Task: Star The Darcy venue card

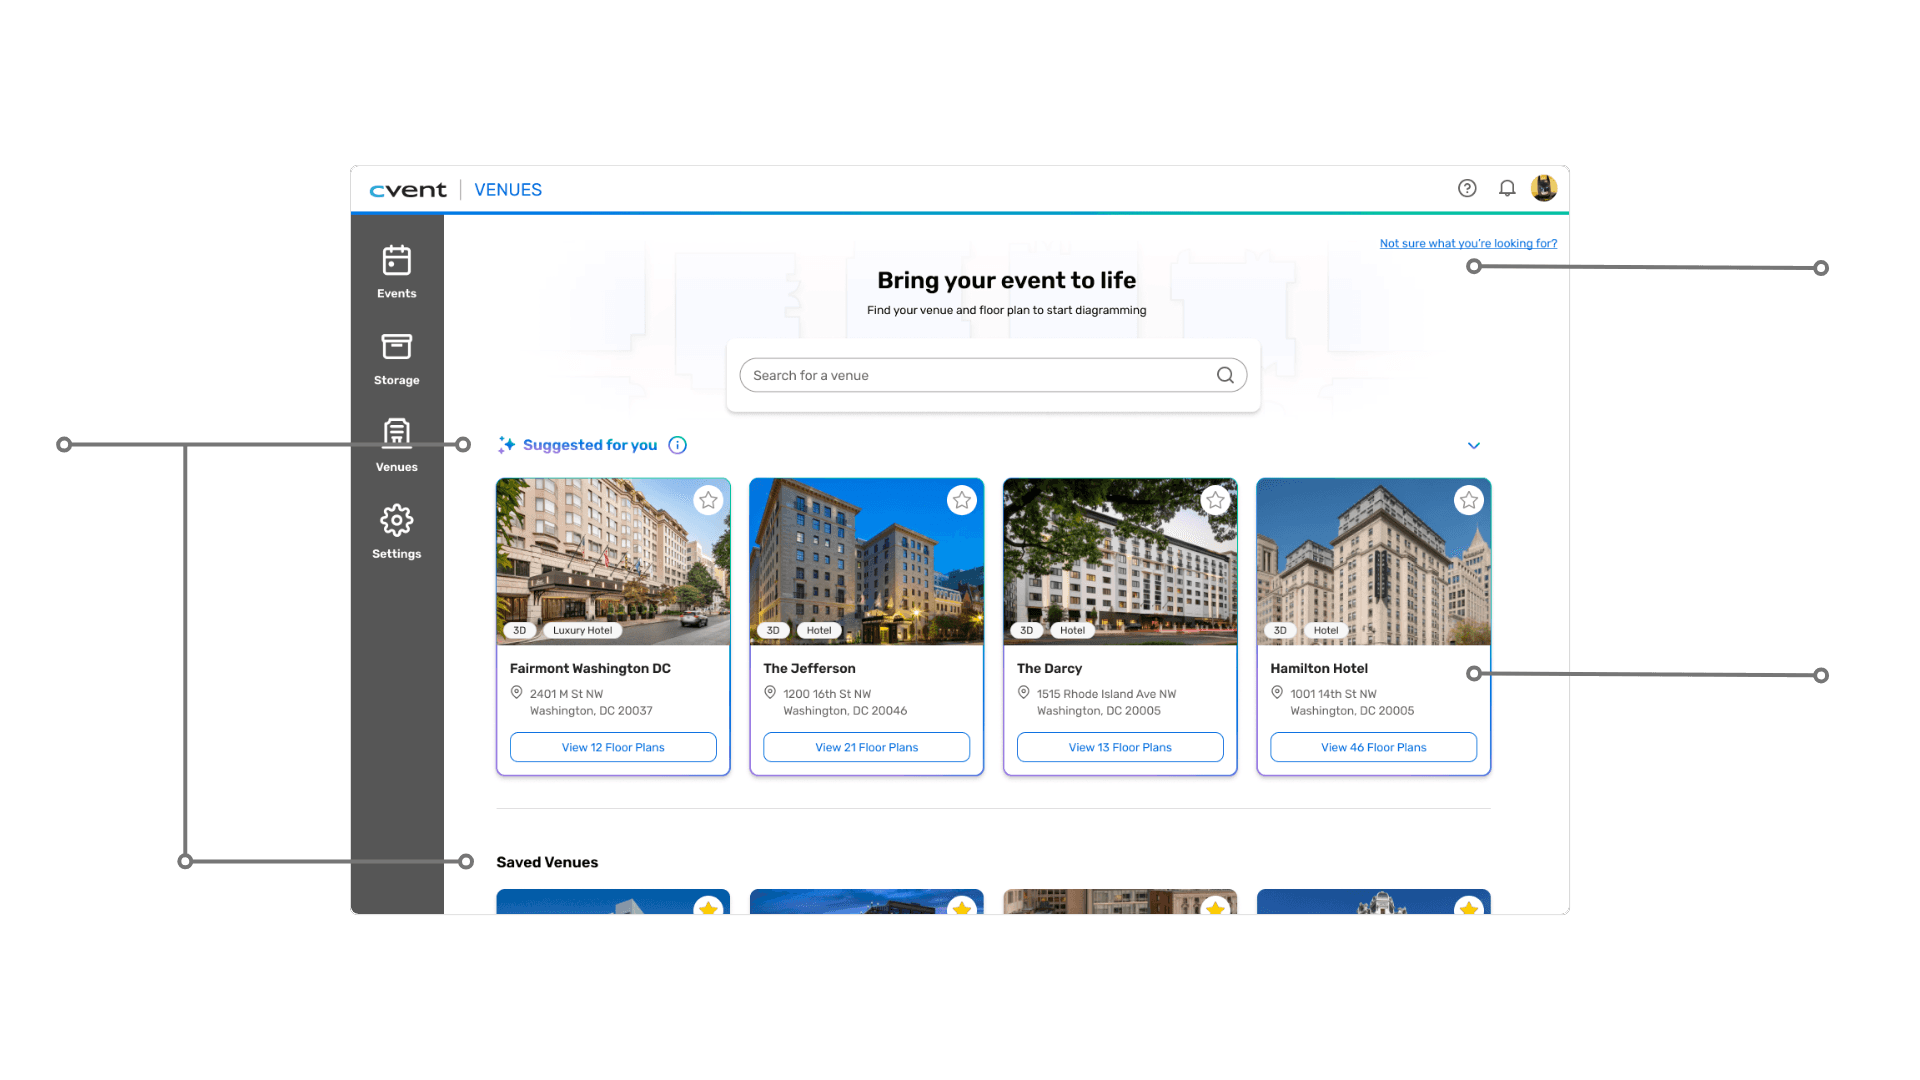Action: pos(1215,500)
